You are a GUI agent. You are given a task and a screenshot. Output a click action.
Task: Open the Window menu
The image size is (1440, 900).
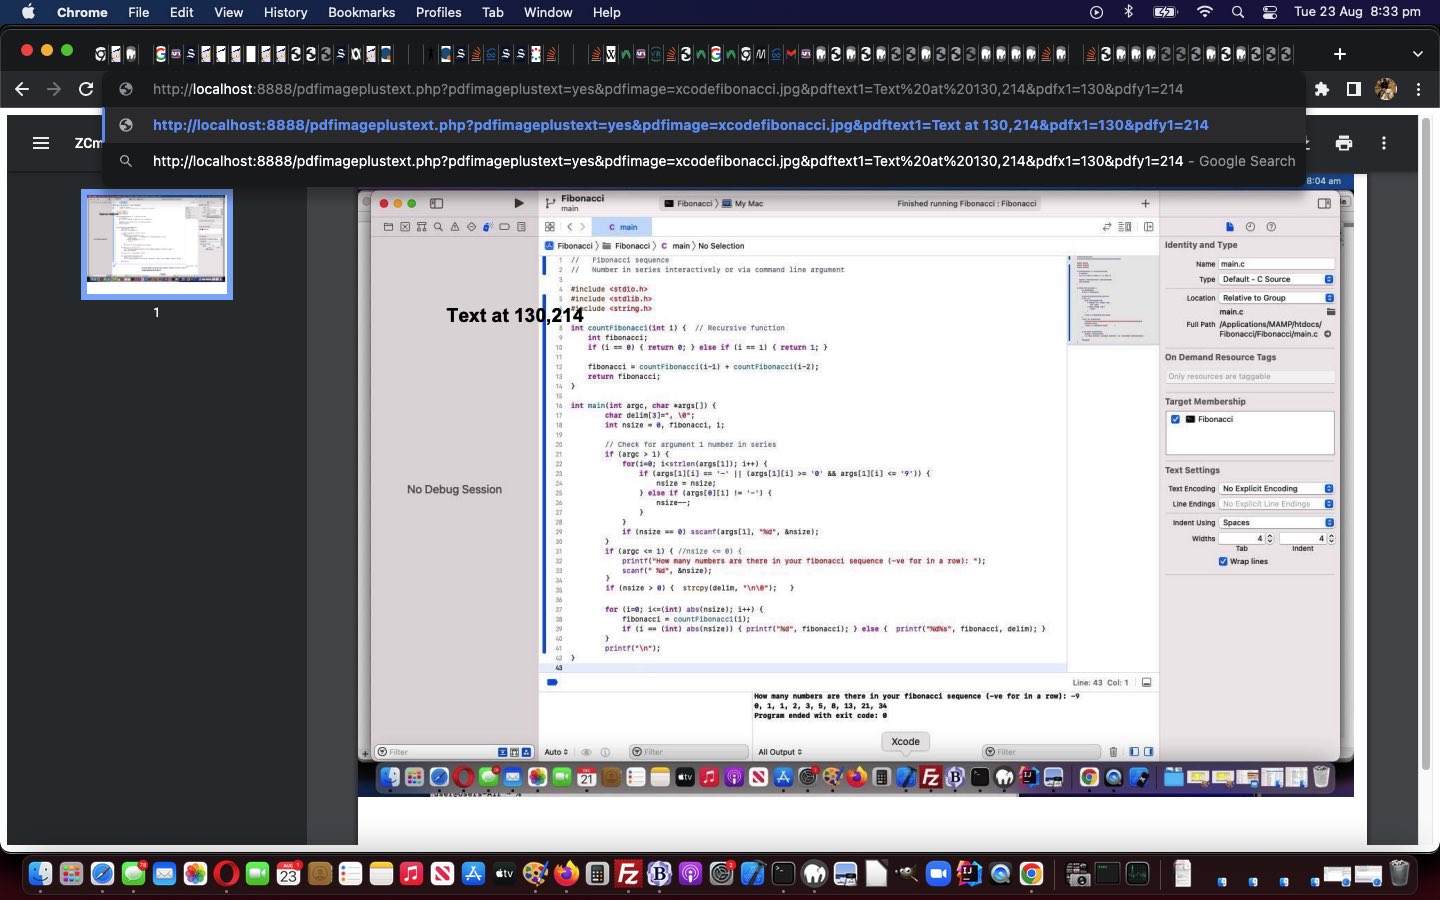tap(548, 12)
